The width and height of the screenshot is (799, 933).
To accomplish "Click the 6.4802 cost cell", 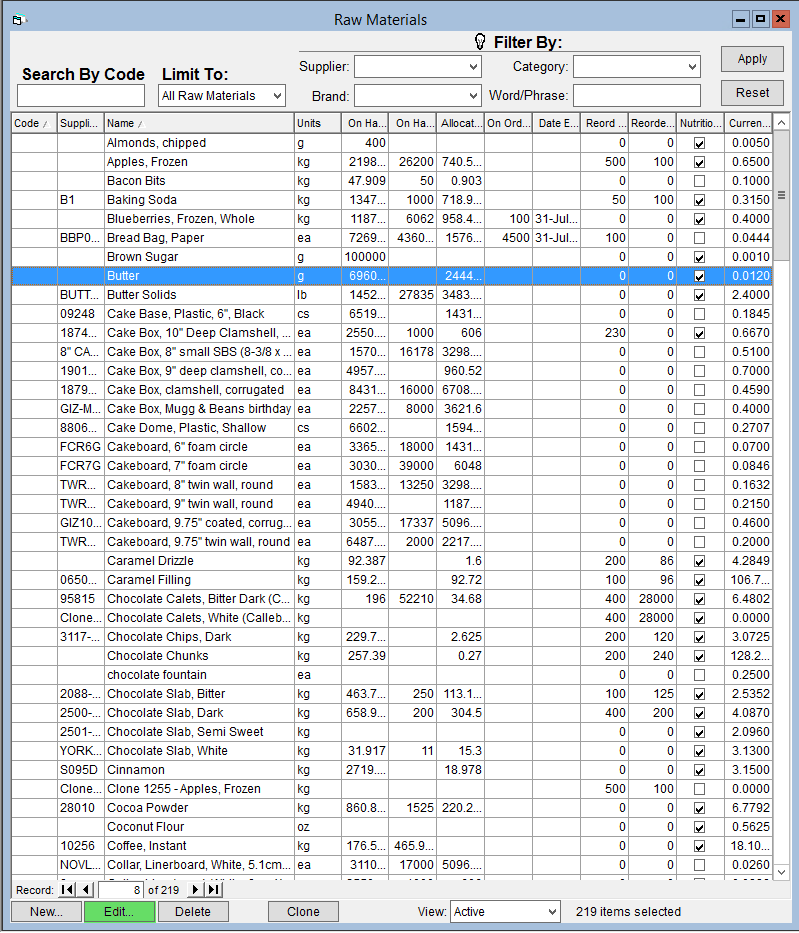I will pos(750,599).
